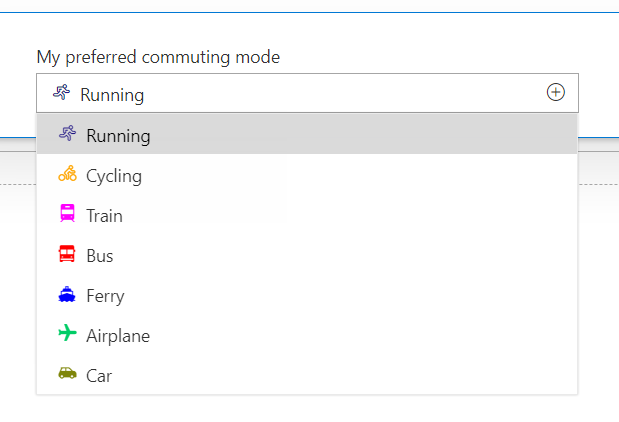Viewport: 619px width, 422px height.
Task: Dismiss the dropdown by clicking blank area below the list
Action: coord(300,410)
